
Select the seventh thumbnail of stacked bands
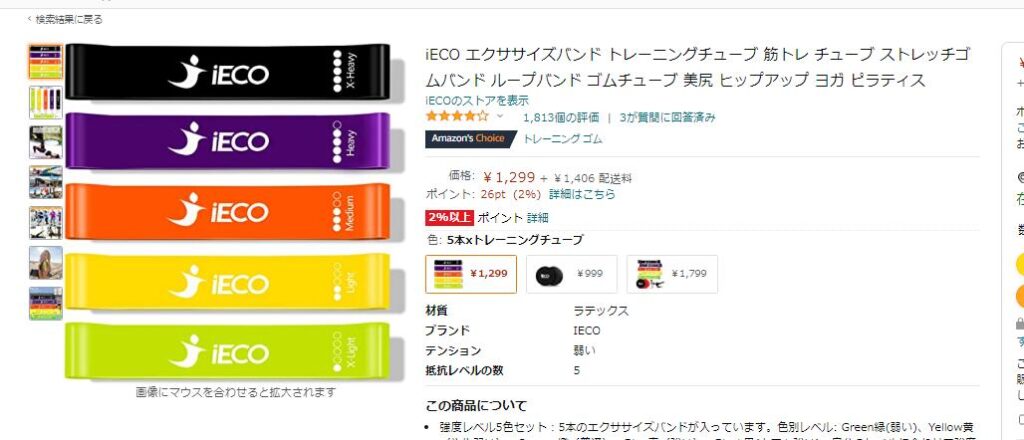pos(46,304)
